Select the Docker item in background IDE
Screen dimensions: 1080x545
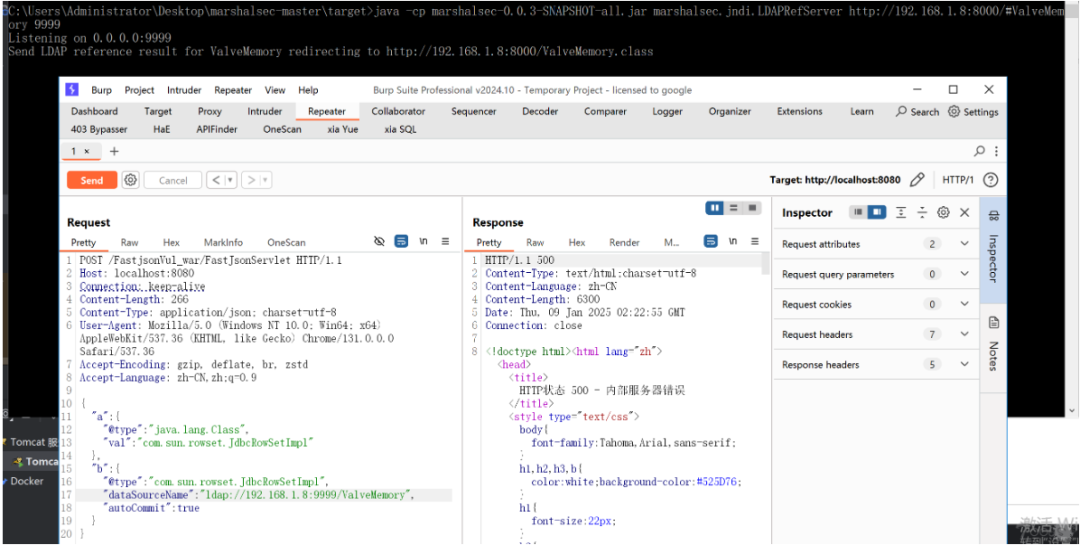point(27,481)
